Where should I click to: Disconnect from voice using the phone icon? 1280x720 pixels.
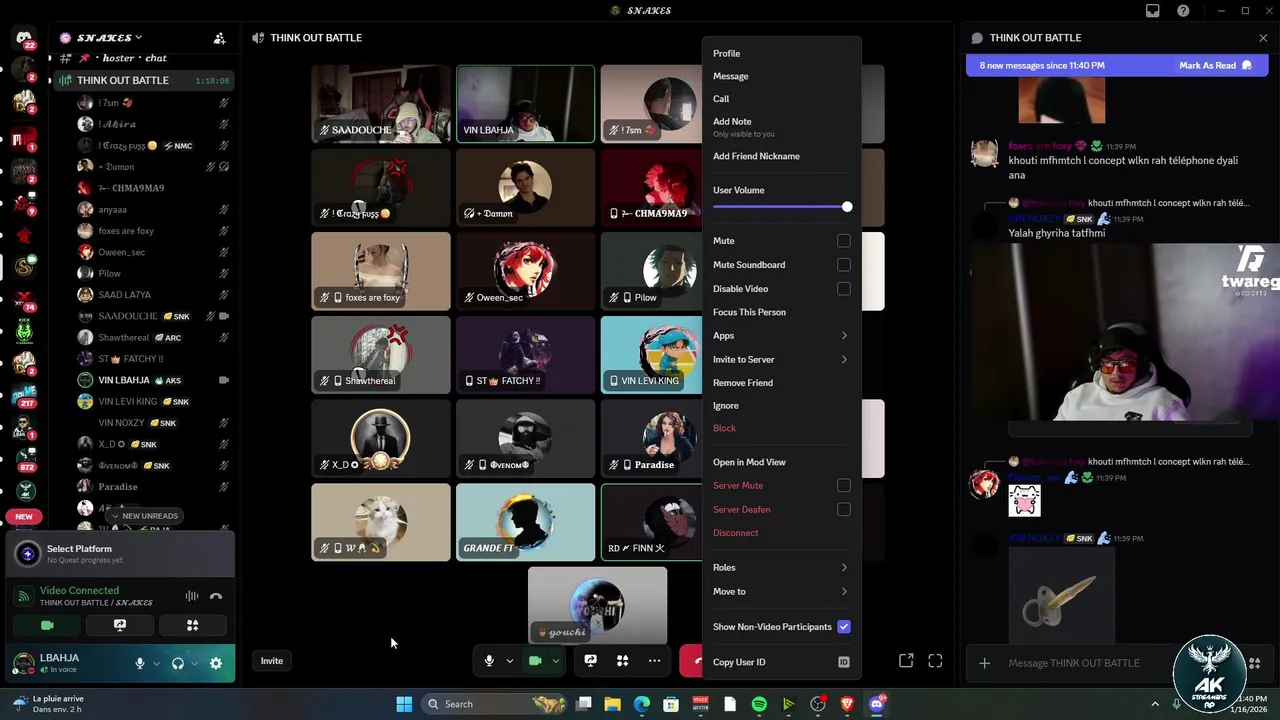[x=216, y=596]
